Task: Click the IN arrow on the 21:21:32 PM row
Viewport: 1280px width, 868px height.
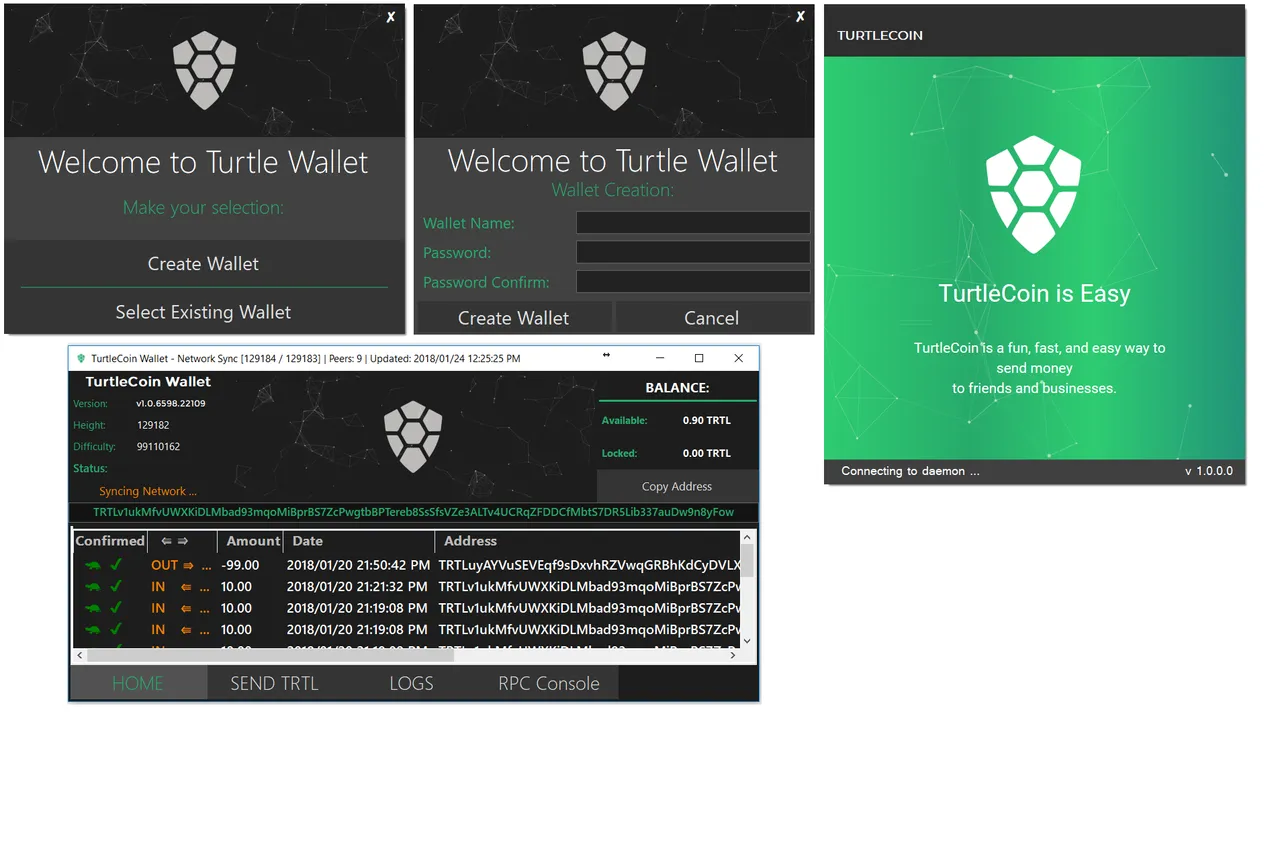Action: [186, 587]
